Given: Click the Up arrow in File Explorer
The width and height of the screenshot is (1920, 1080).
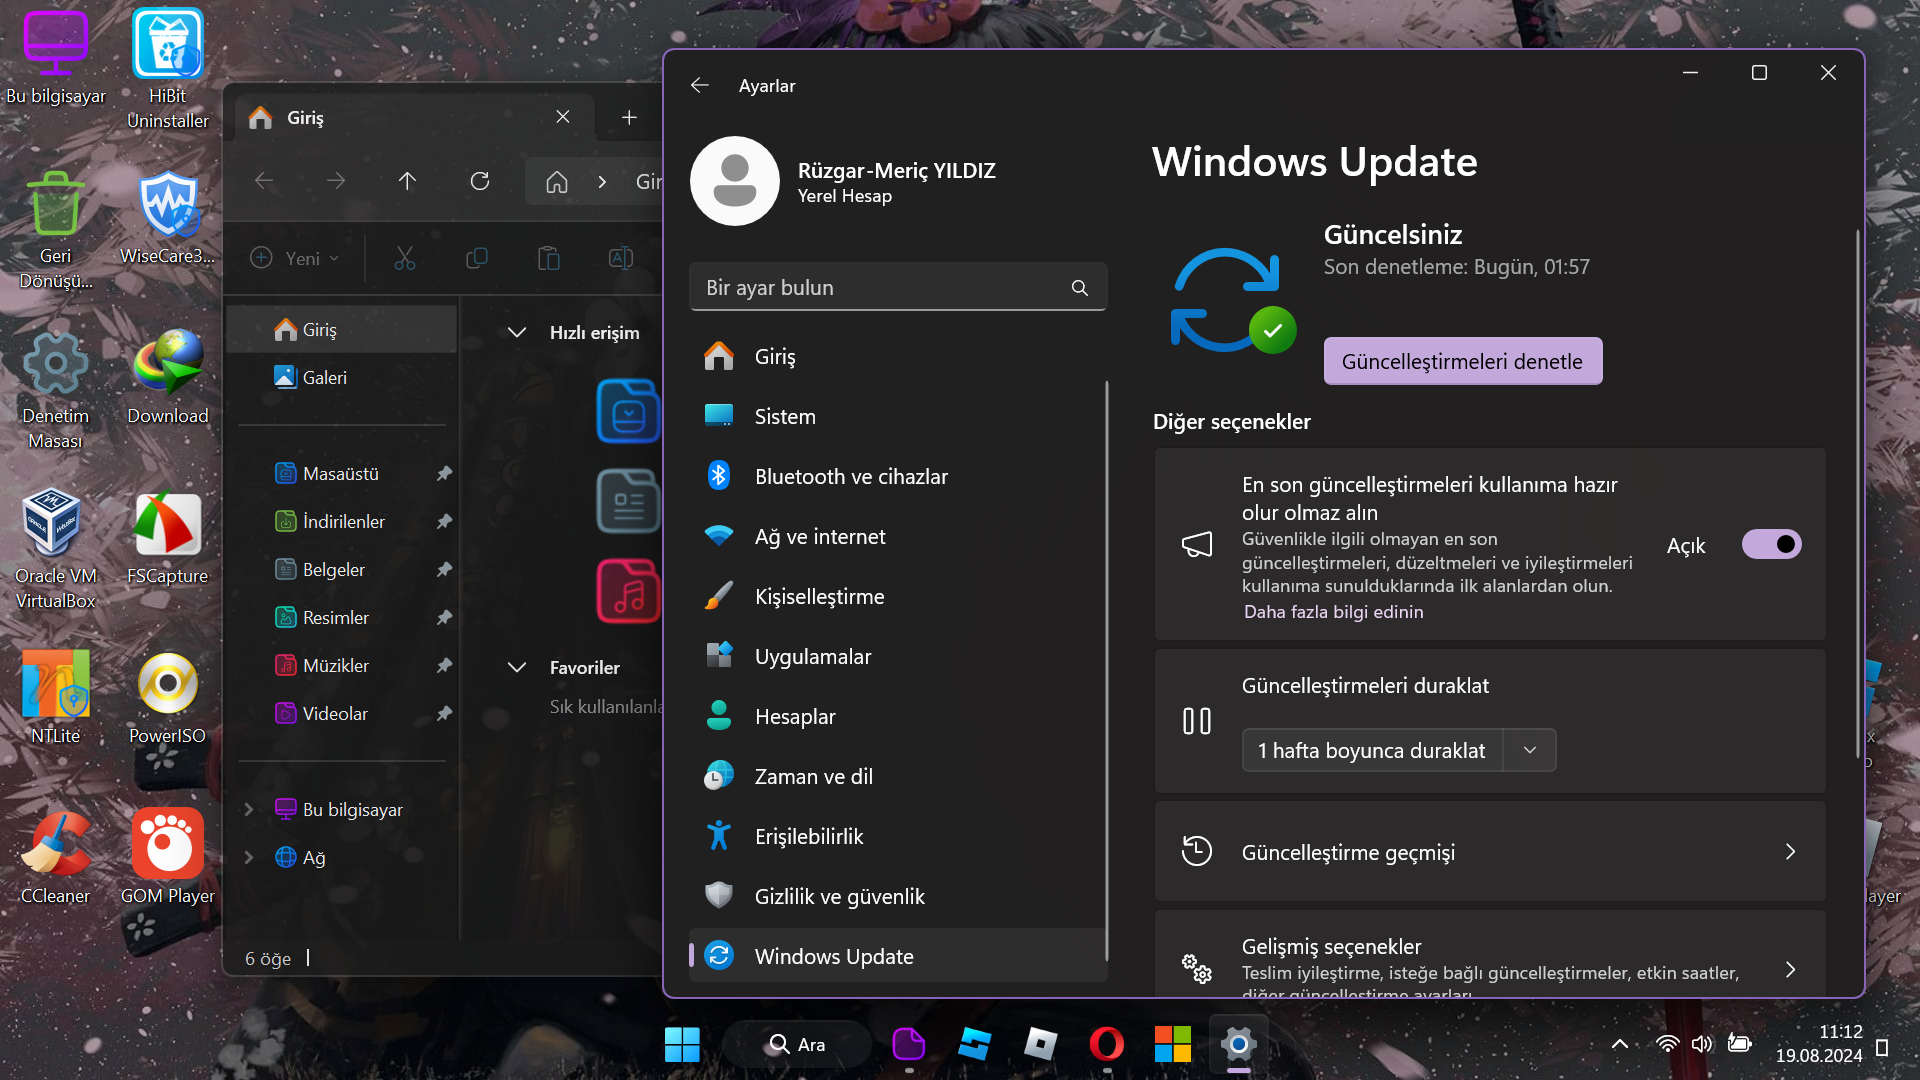Looking at the screenshot, I should coord(407,181).
